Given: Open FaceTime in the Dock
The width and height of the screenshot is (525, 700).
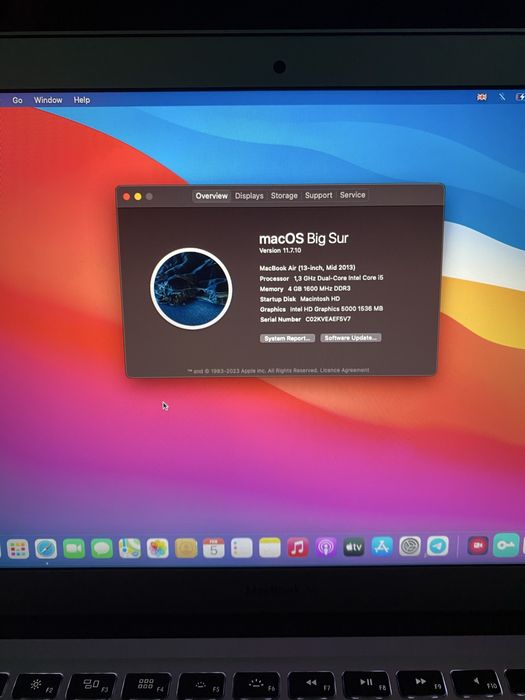Looking at the screenshot, I should (74, 548).
